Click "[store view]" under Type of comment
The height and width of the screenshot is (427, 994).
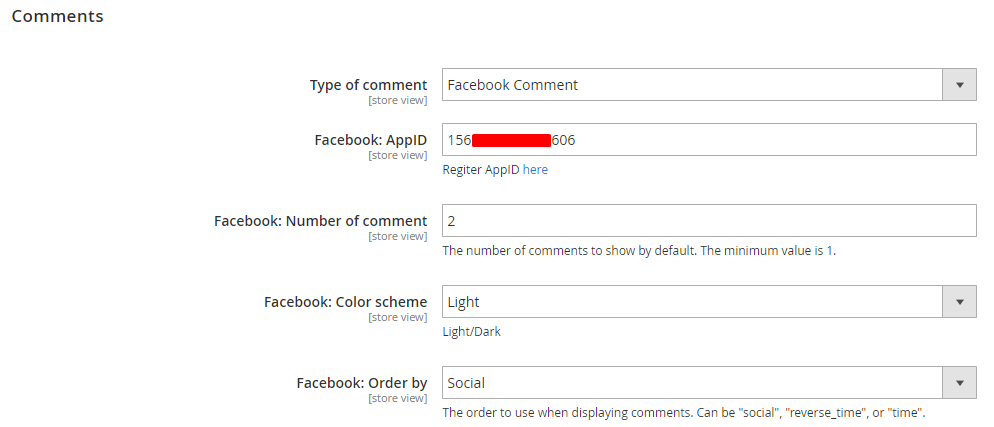click(x=397, y=100)
